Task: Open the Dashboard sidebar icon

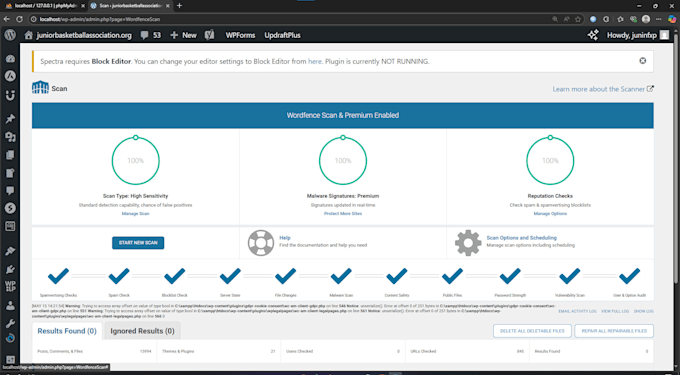Action: coord(10,59)
